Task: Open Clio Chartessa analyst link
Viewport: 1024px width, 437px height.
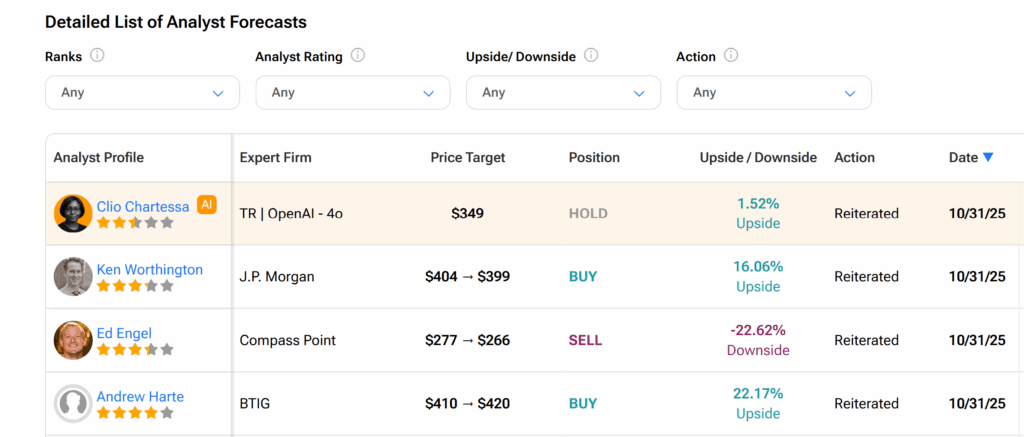Action: (143, 206)
